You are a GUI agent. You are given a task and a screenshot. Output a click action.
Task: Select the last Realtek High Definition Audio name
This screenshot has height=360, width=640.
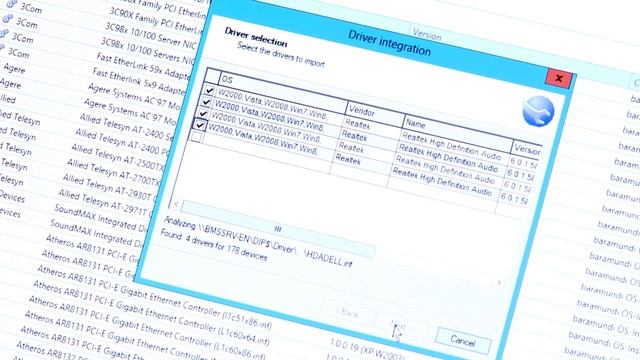click(x=442, y=181)
